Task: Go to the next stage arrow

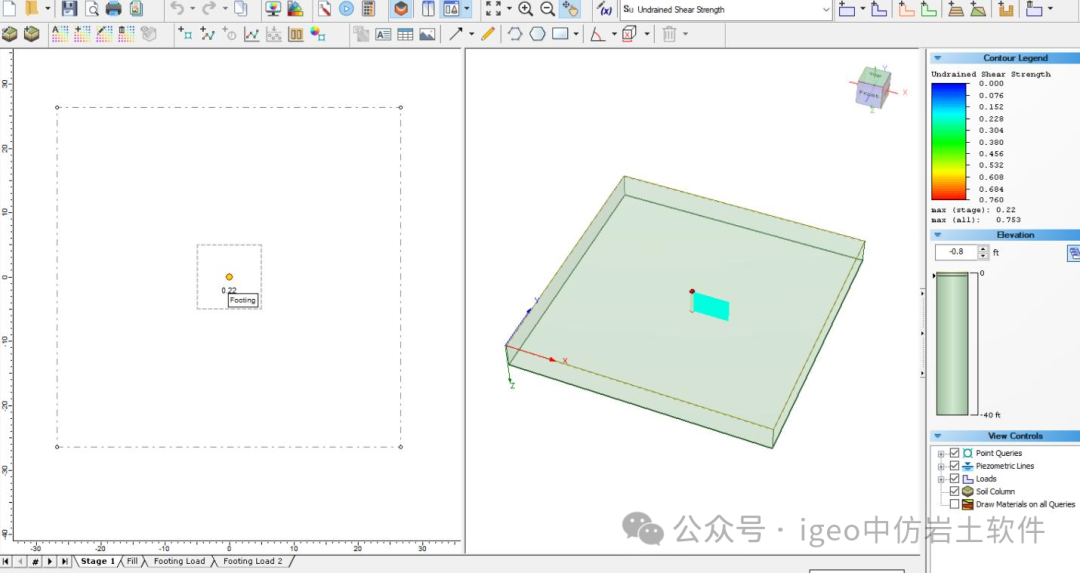Action: (x=50, y=561)
